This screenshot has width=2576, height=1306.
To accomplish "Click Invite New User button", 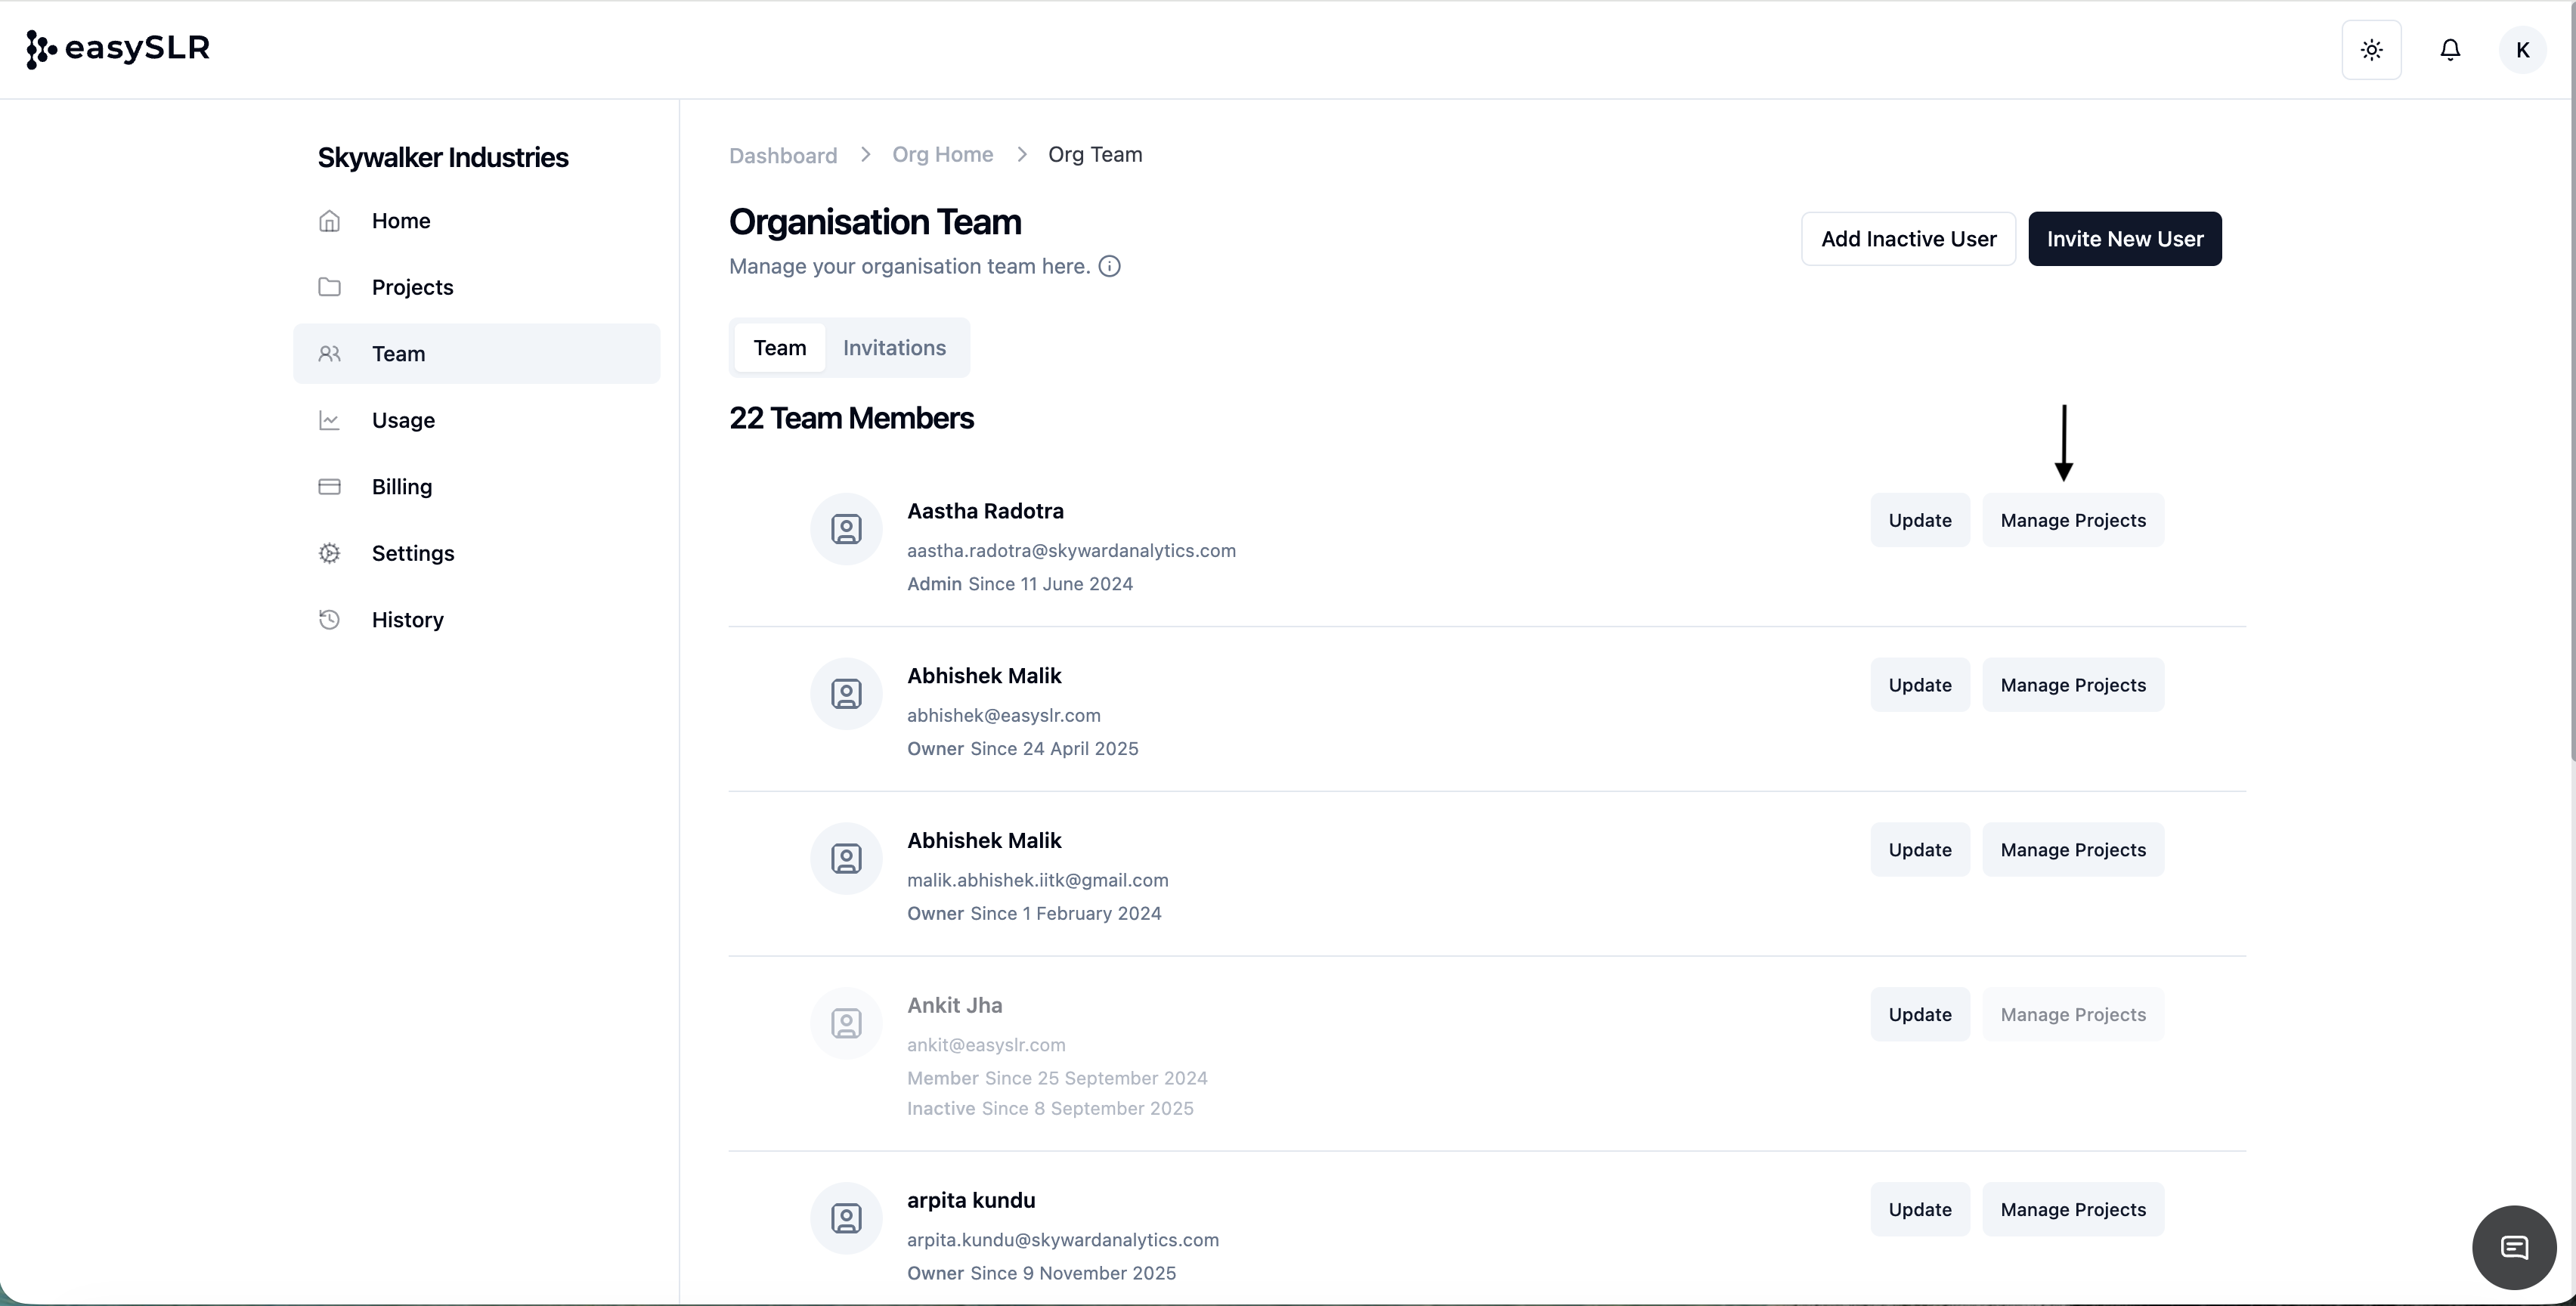I will click(x=2124, y=239).
